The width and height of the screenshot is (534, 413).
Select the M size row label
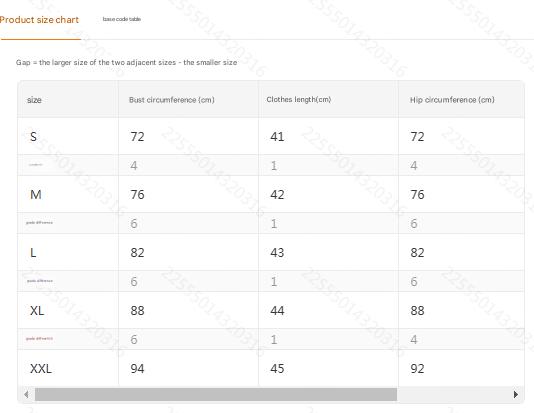pyautogui.click(x=36, y=194)
